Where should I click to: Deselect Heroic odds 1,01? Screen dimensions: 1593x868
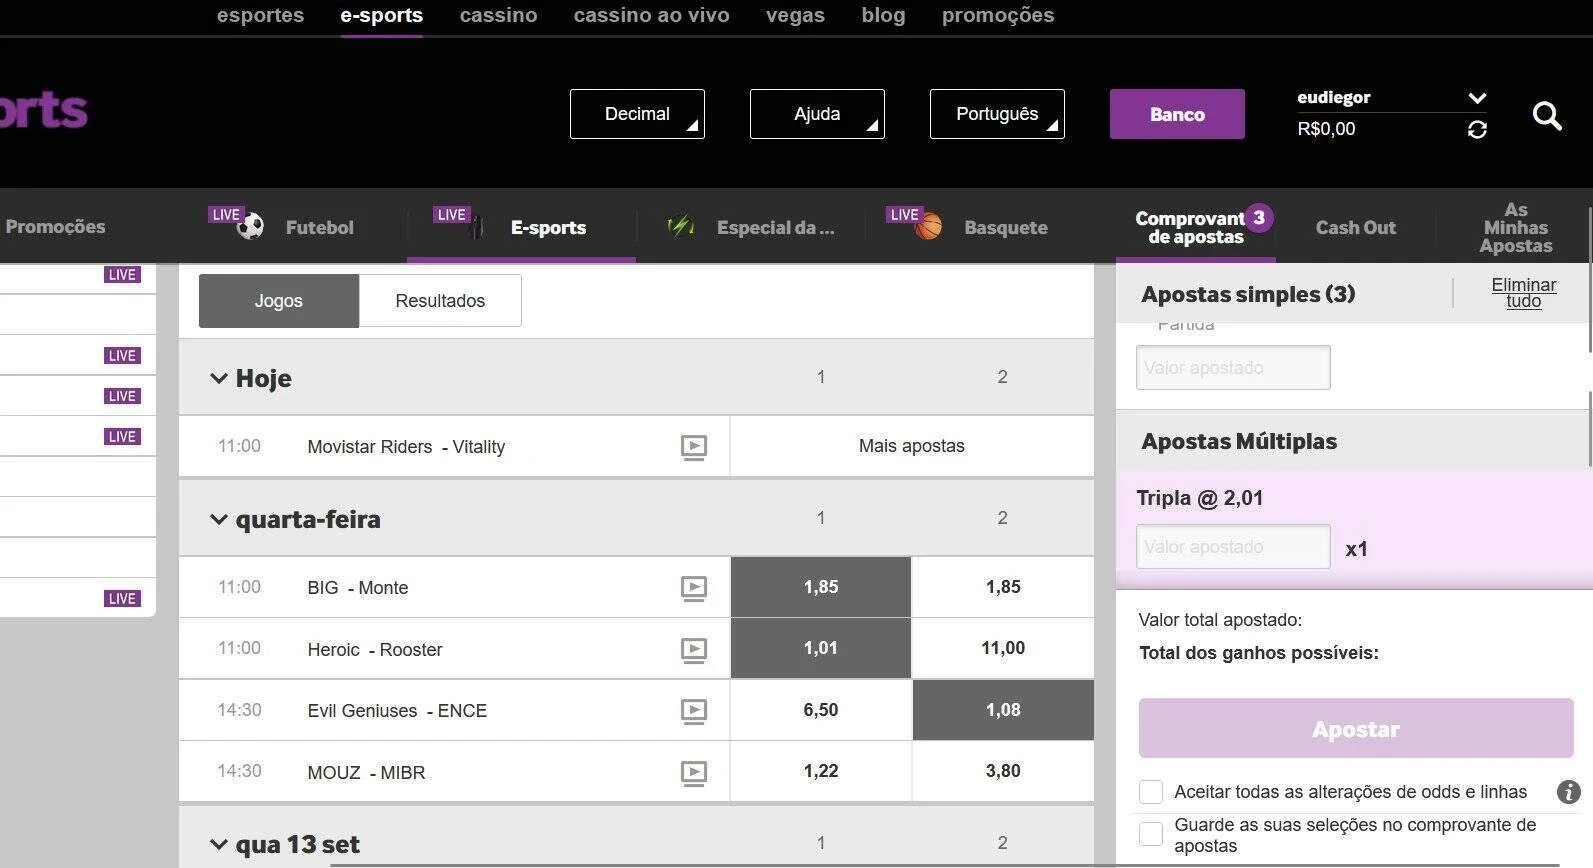tap(821, 648)
